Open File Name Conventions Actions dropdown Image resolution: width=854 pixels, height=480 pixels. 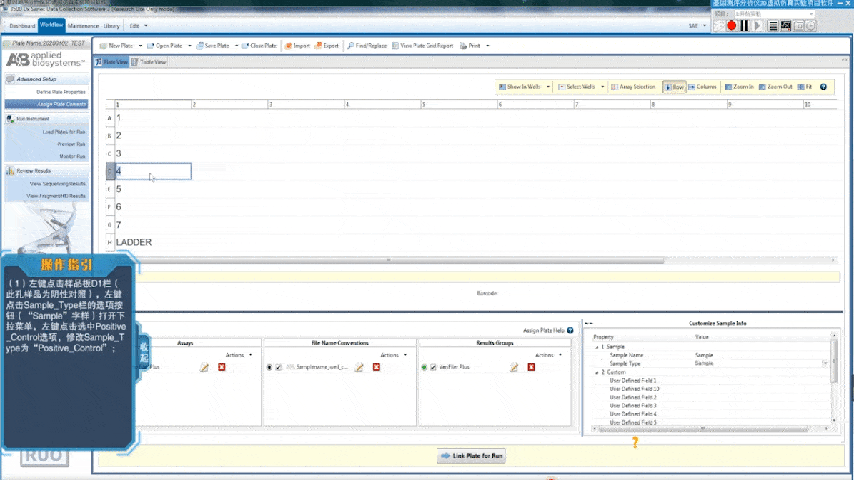point(394,355)
